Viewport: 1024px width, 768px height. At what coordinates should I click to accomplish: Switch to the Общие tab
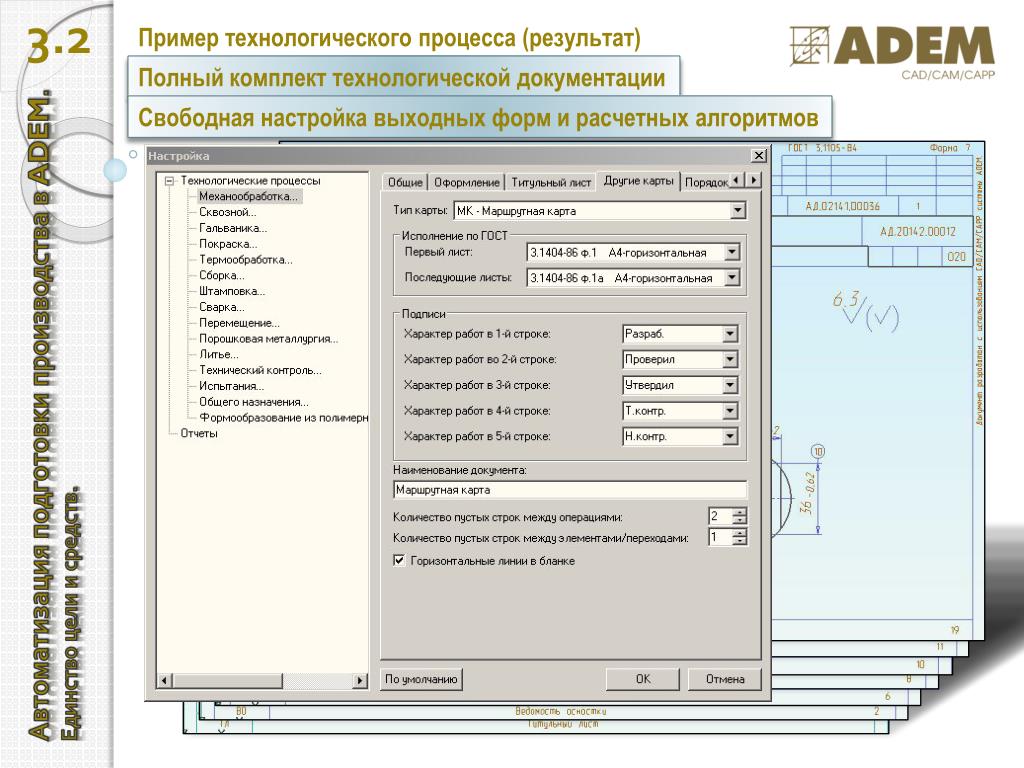point(405,182)
